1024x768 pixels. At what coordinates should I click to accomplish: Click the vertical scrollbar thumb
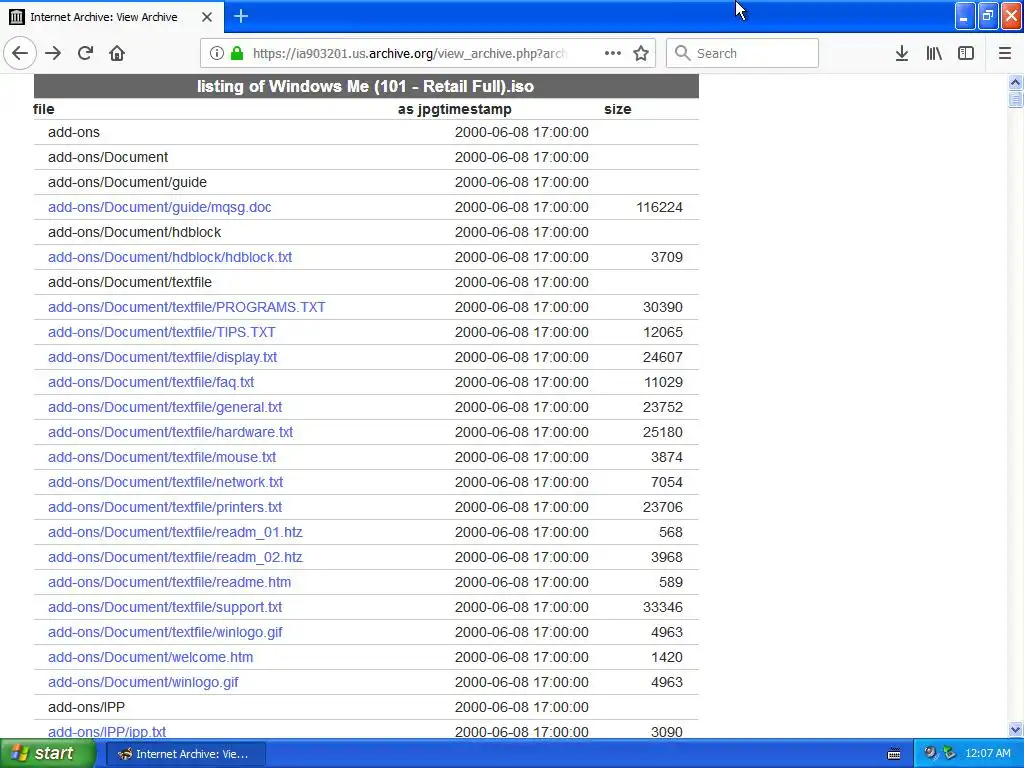[x=1015, y=99]
